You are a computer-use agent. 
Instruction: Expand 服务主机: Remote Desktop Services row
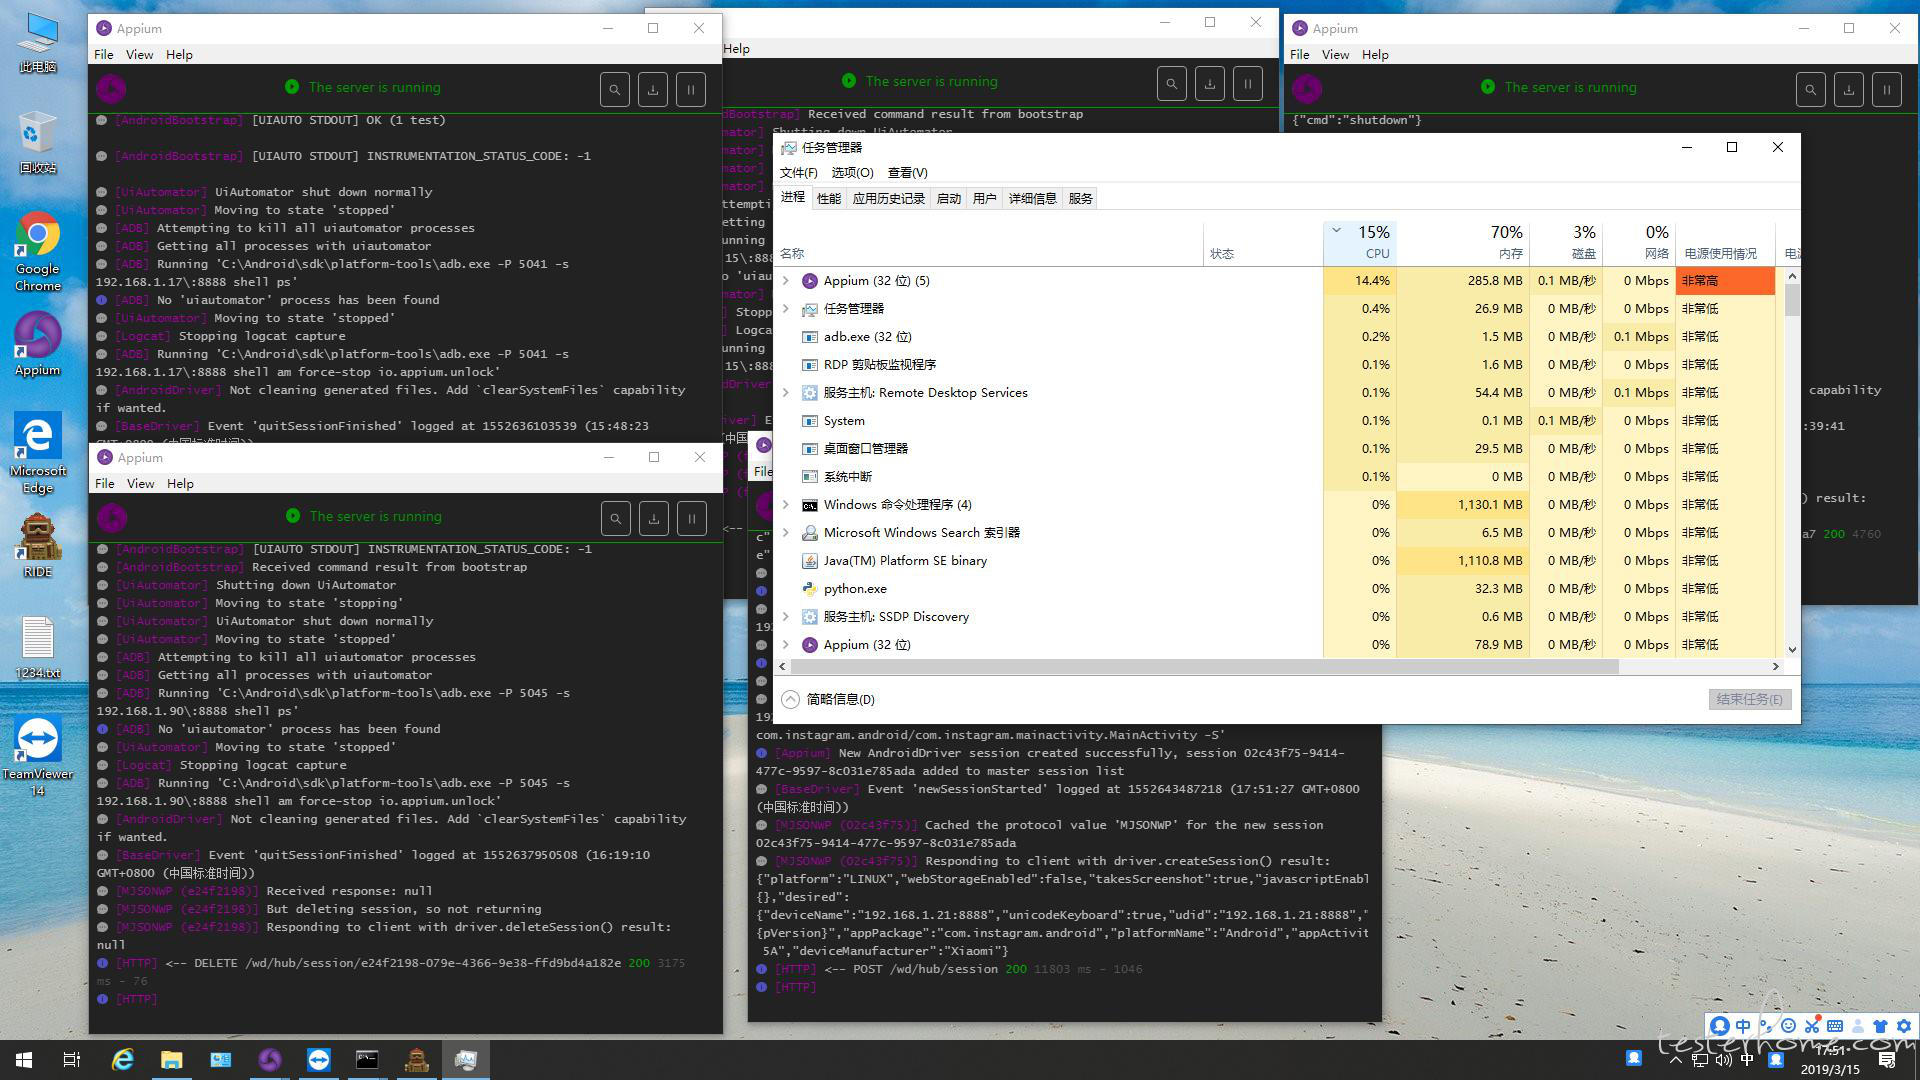coord(786,393)
